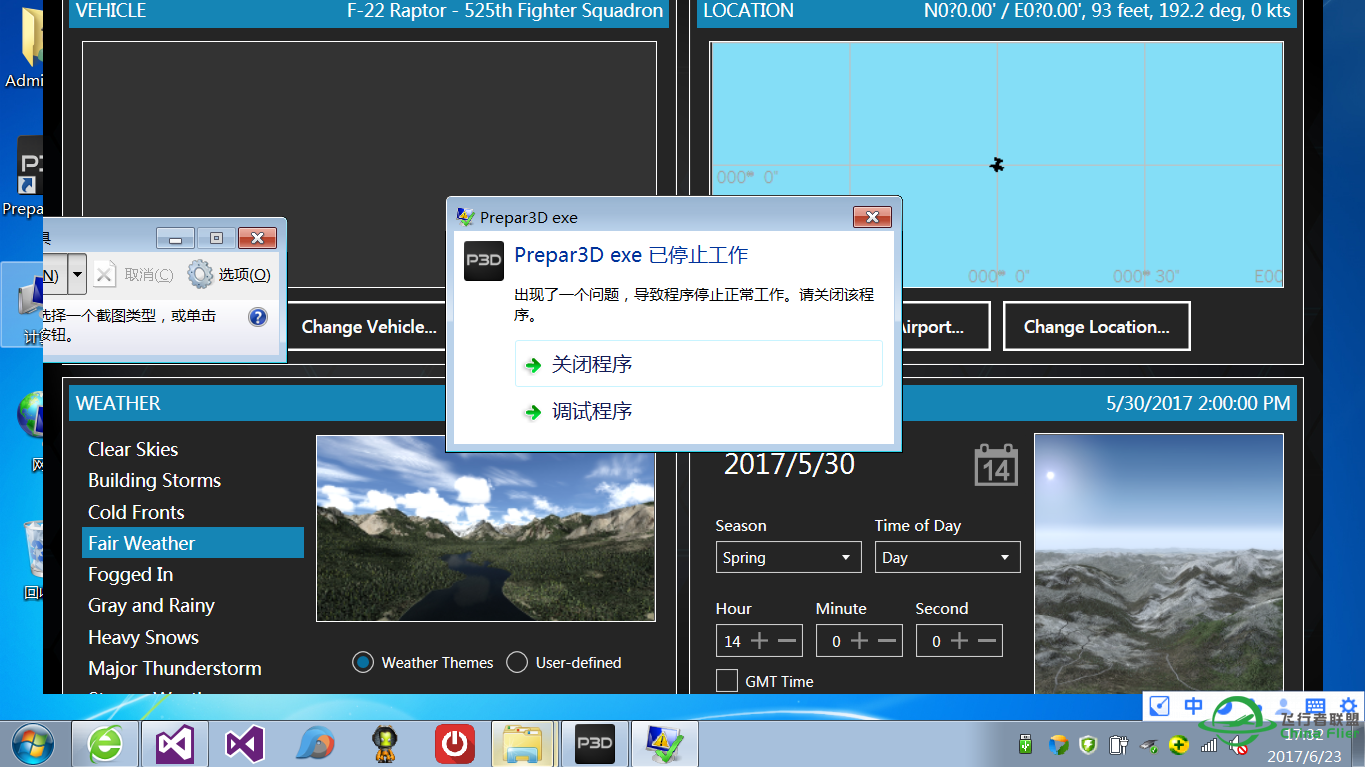1365x767 pixels.
Task: Select Cold Fronts weather theme
Action: point(136,512)
